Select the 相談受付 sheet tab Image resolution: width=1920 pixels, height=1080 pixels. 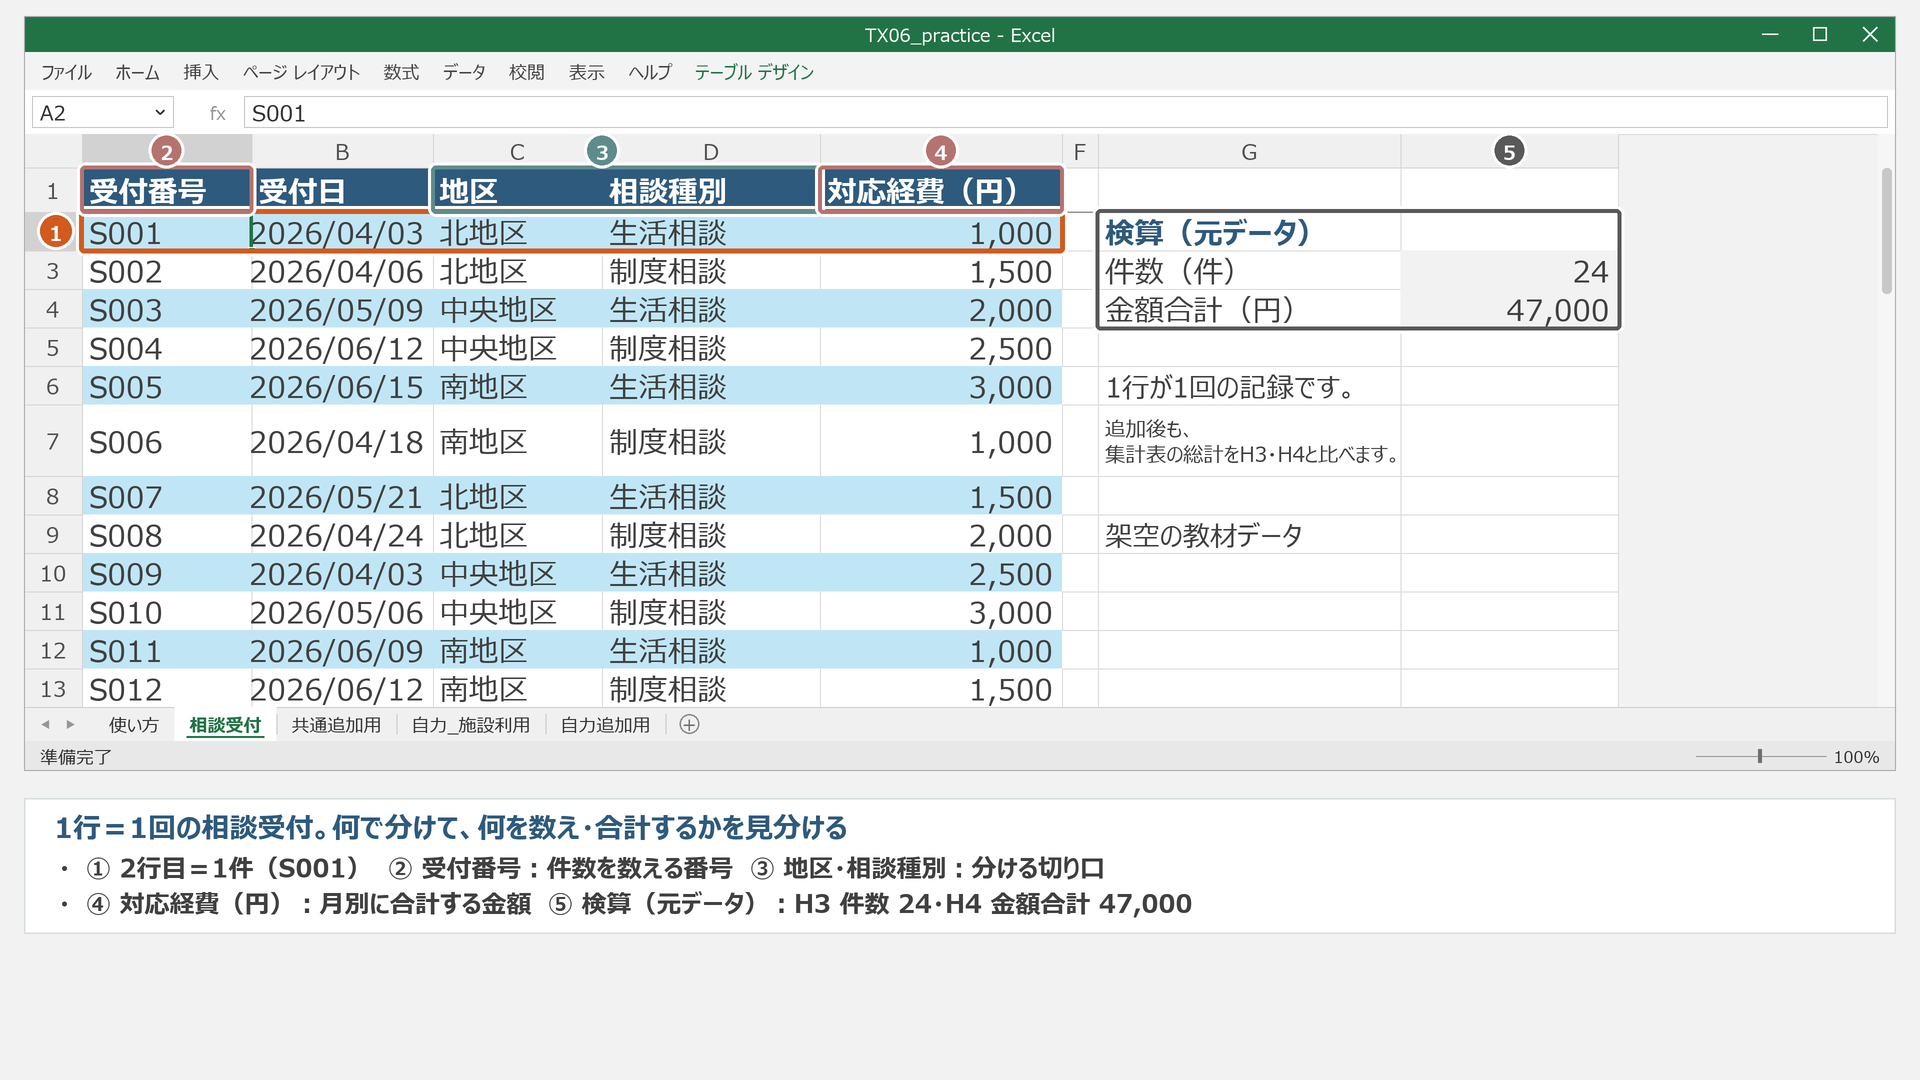[x=225, y=725]
